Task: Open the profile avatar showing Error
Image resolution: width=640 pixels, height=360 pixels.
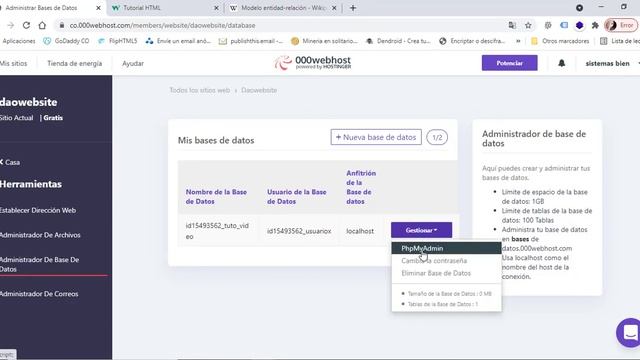Action: 621,25
